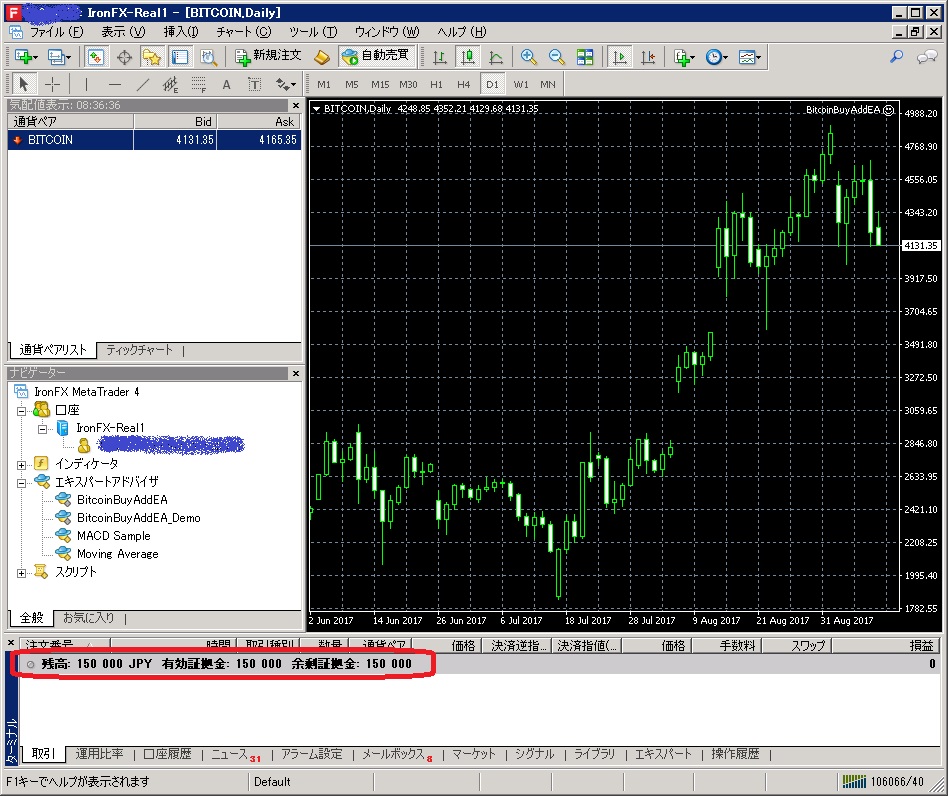Select the crosshair tool
This screenshot has height=796, width=948.
[x=53, y=84]
